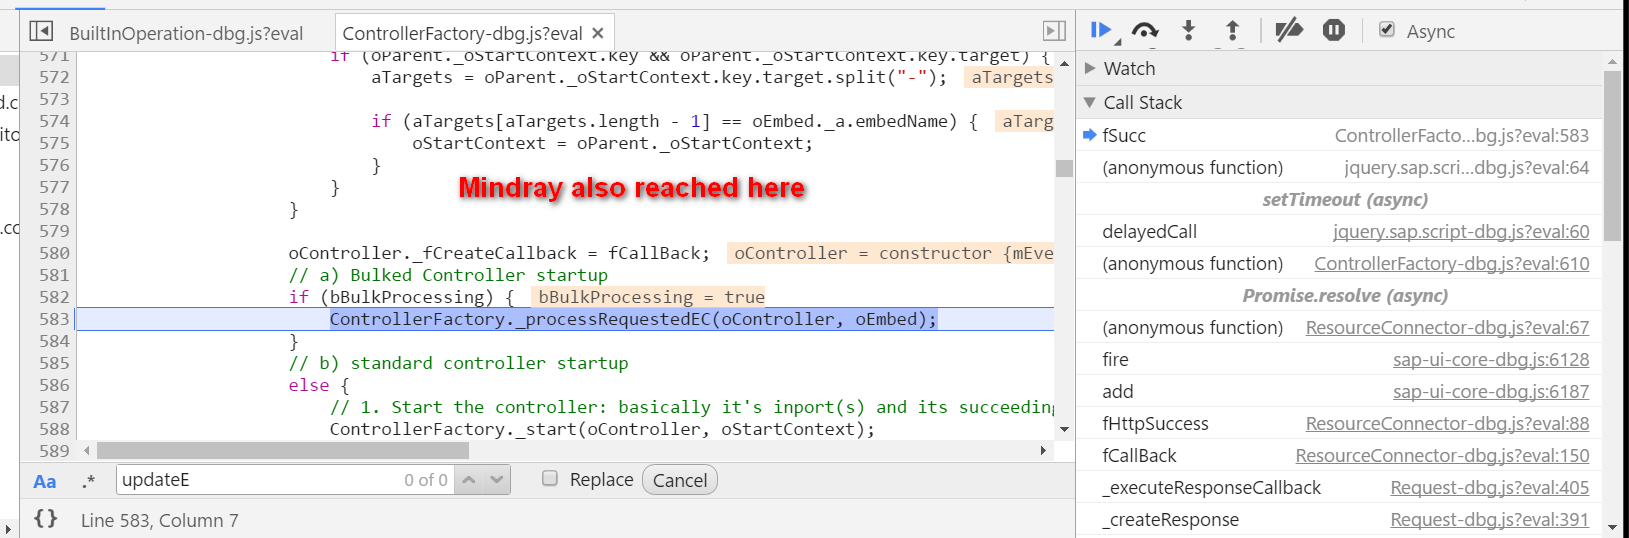Toggle pause on exceptions button
This screenshot has height=538, width=1629.
coord(1334,31)
